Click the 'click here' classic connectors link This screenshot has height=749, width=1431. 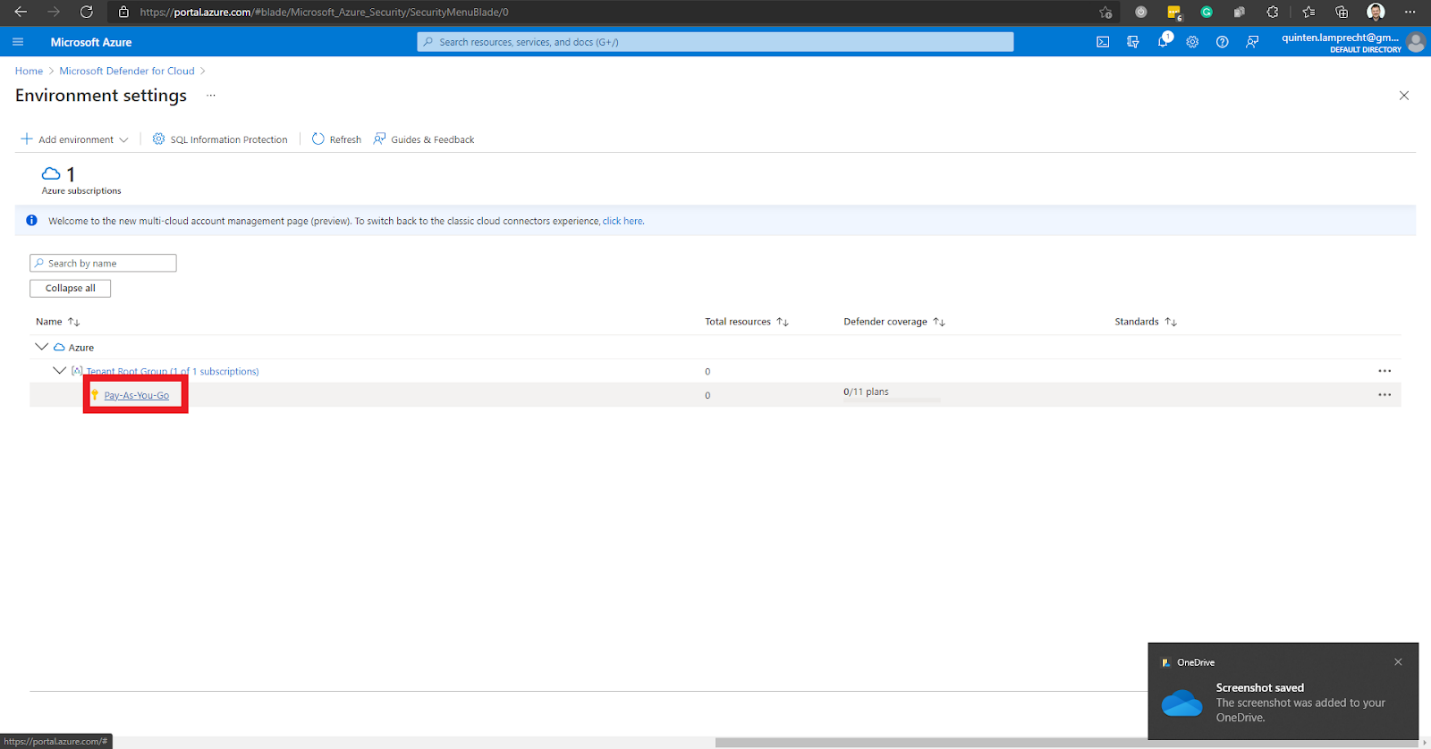(622, 221)
